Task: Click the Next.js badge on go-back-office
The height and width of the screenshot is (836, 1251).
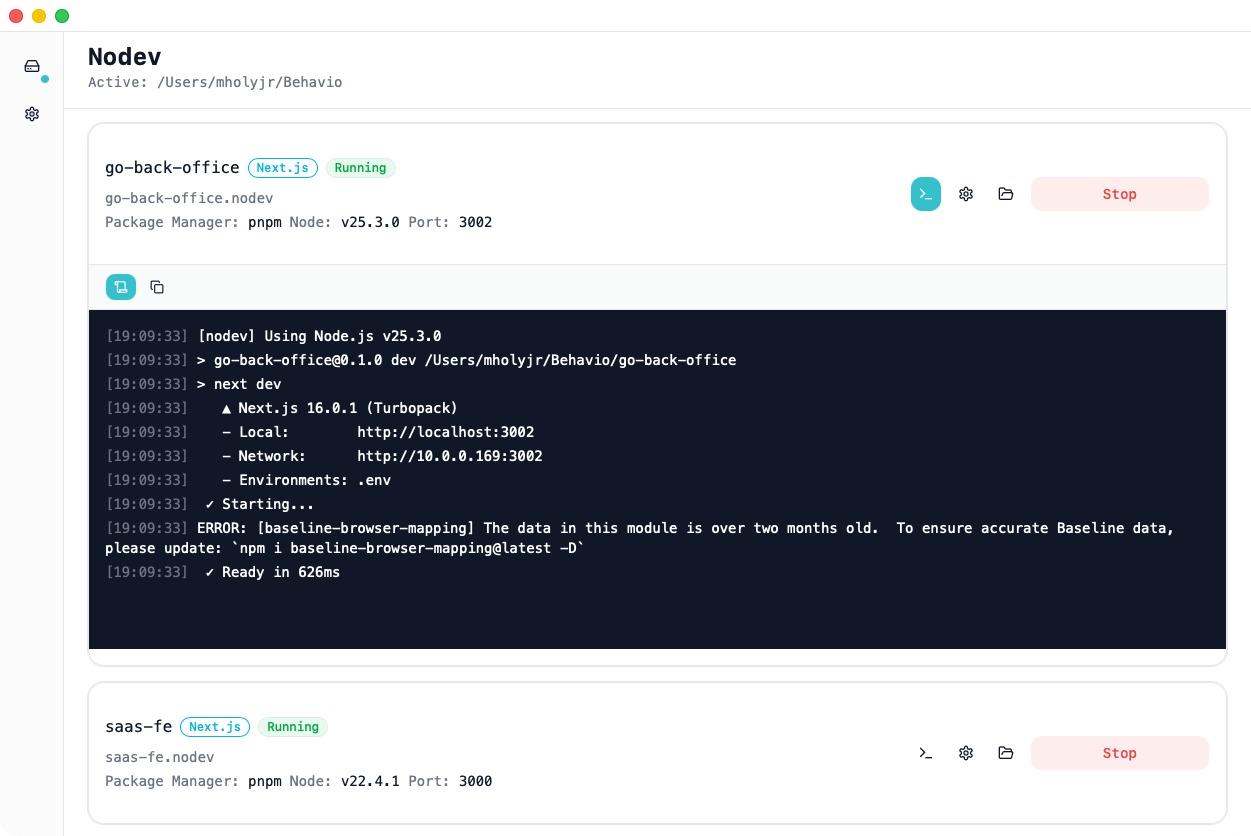Action: coord(282,167)
